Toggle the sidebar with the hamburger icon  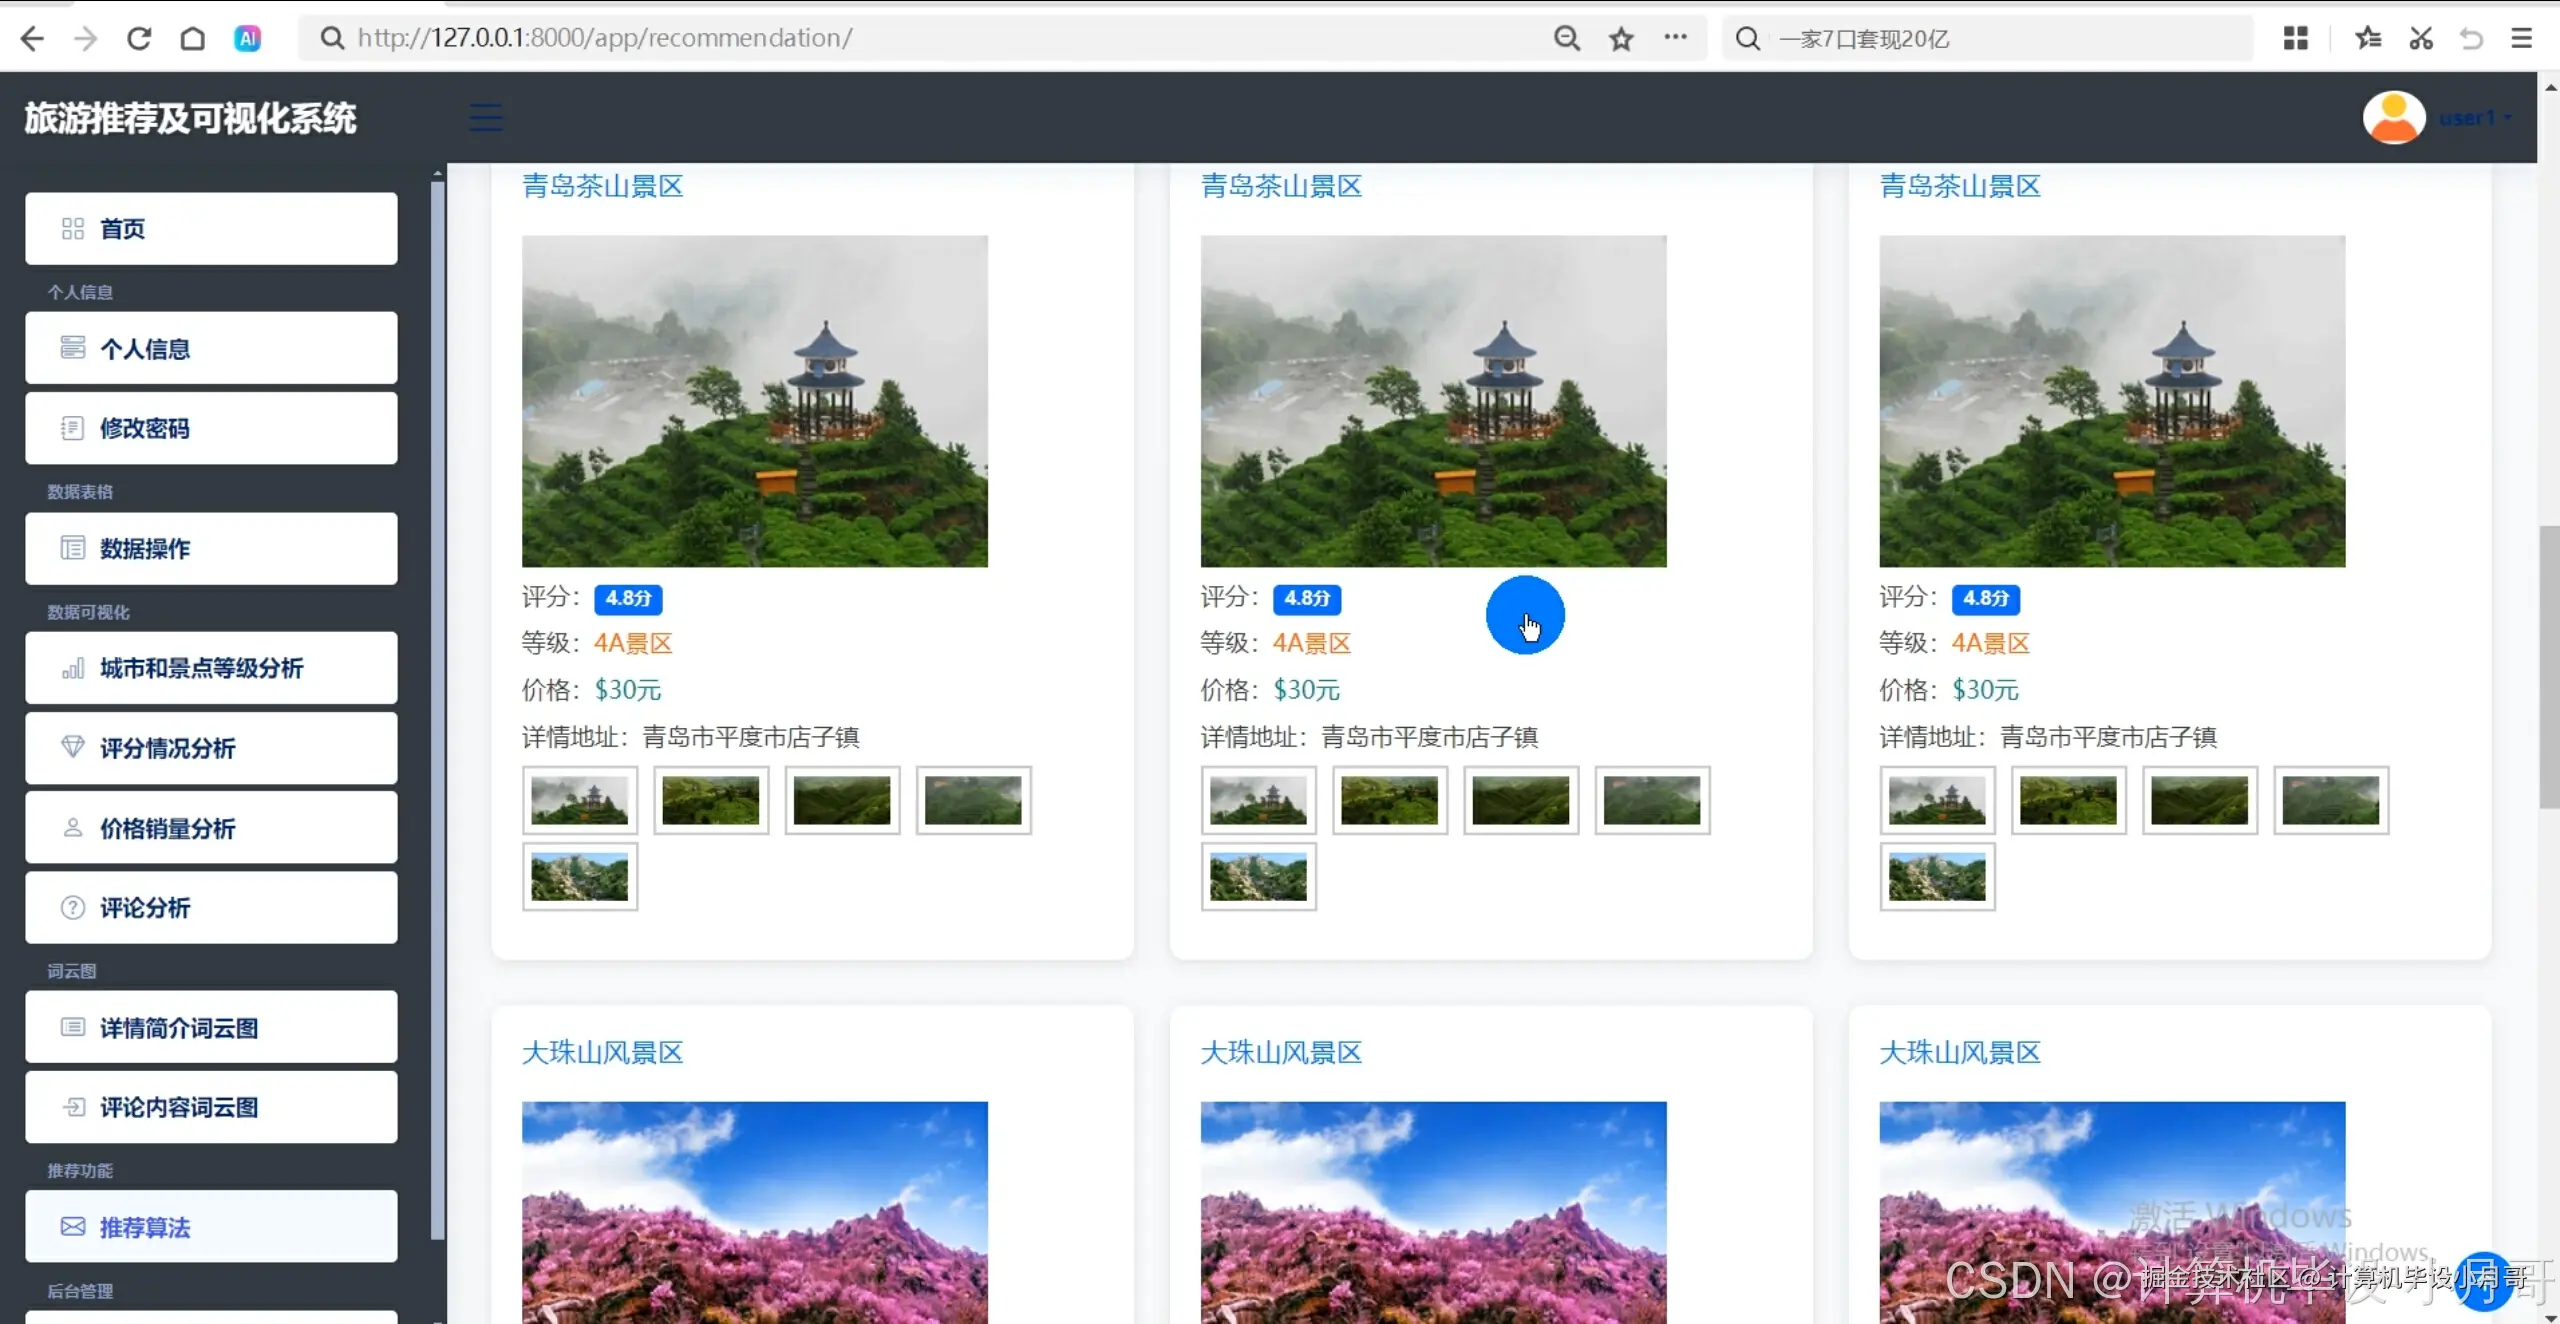[x=485, y=117]
